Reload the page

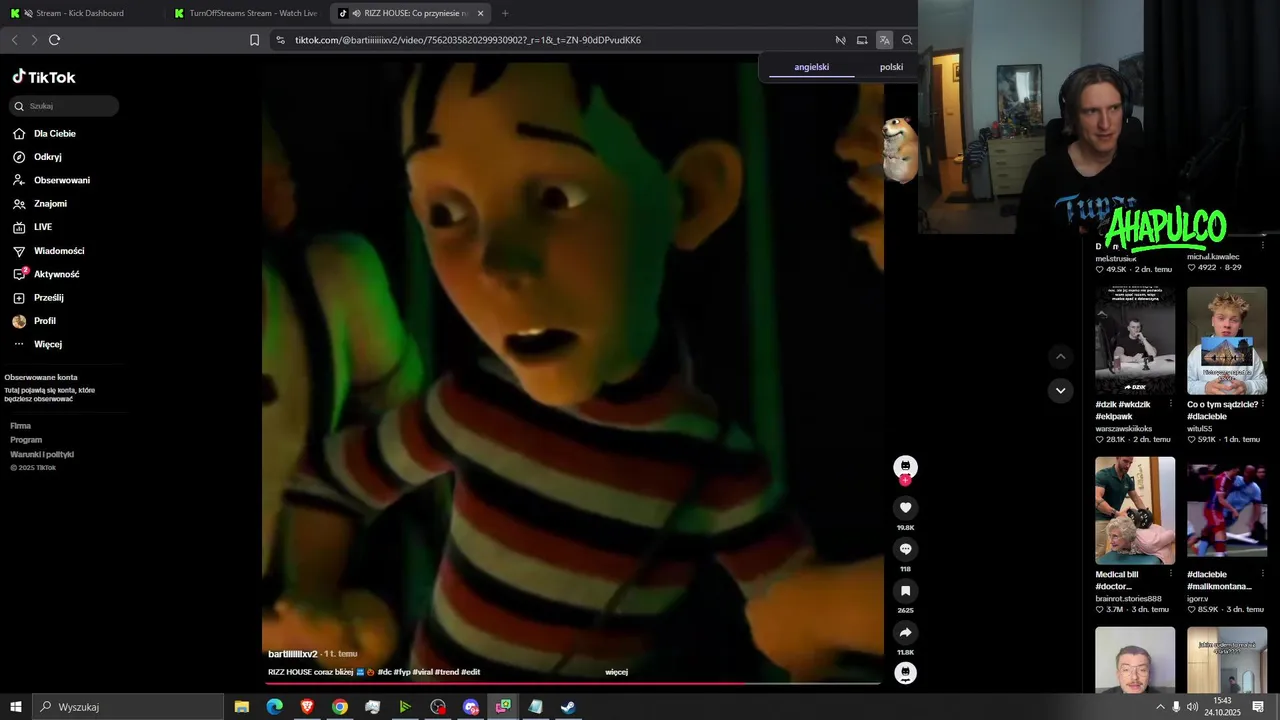[x=55, y=40]
